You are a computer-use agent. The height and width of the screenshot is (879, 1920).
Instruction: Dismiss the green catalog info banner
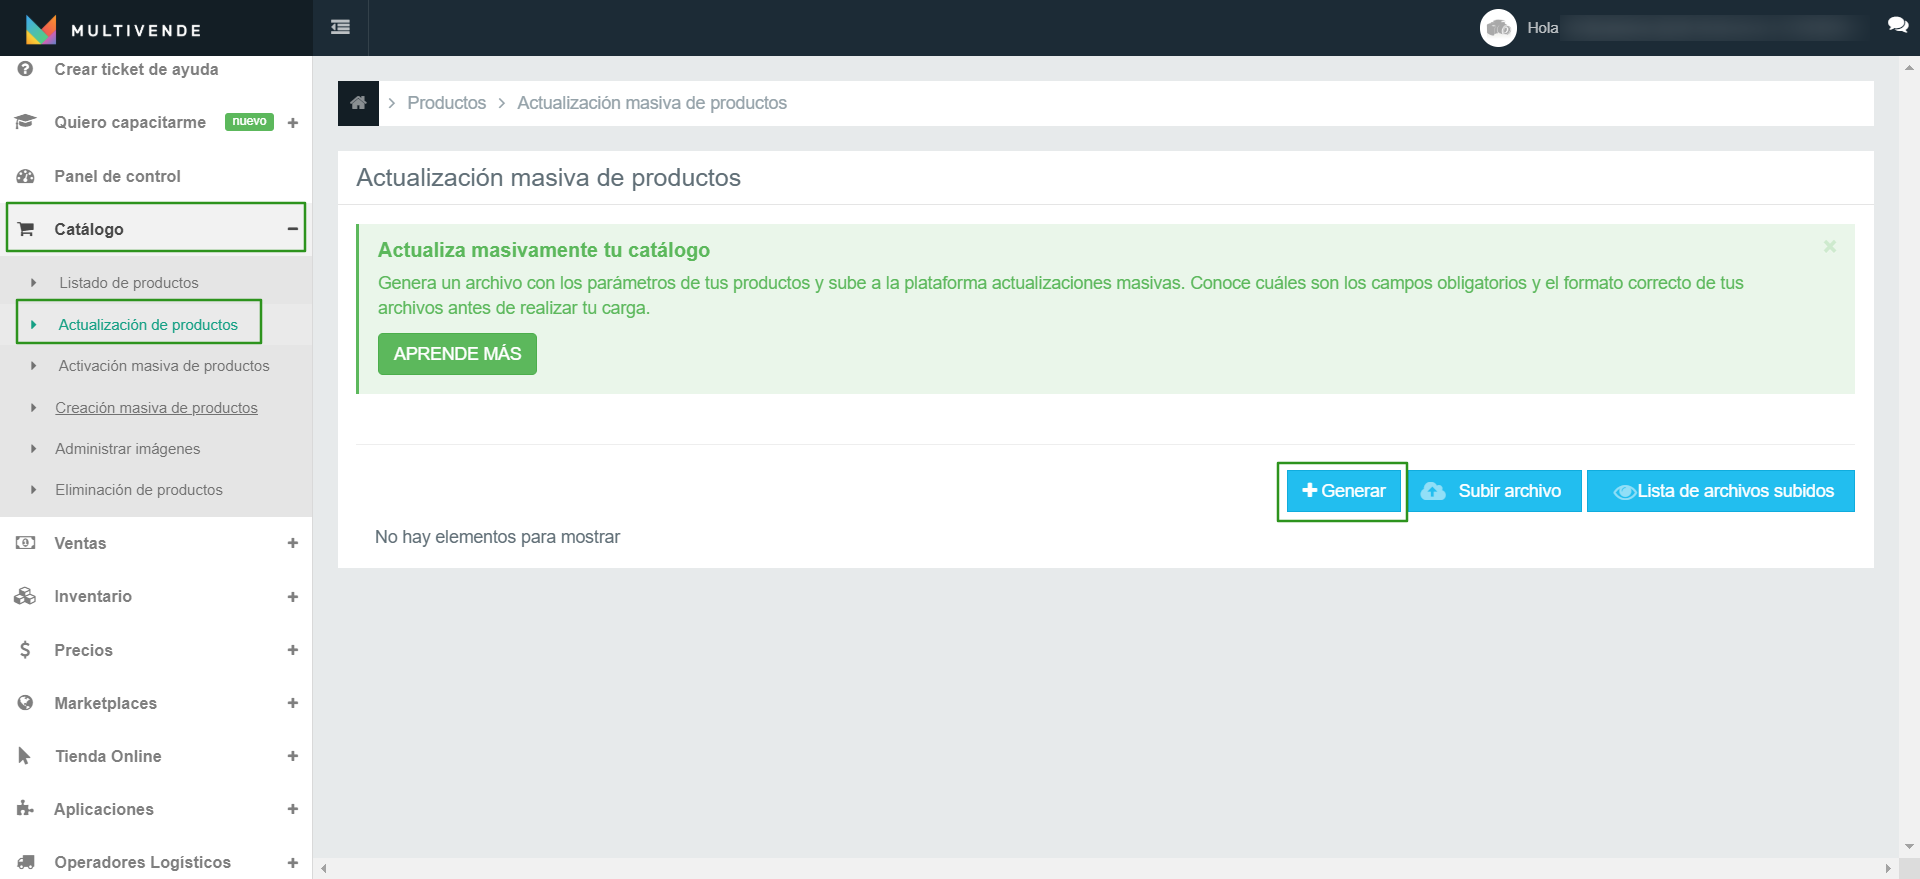(1829, 247)
